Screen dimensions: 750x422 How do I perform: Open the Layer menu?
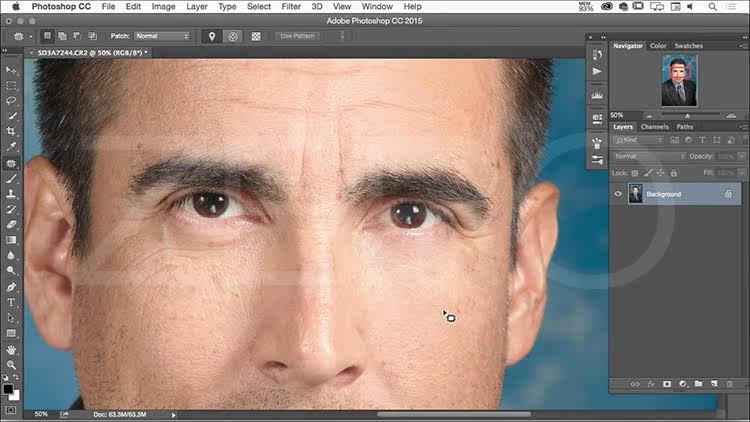click(x=197, y=7)
